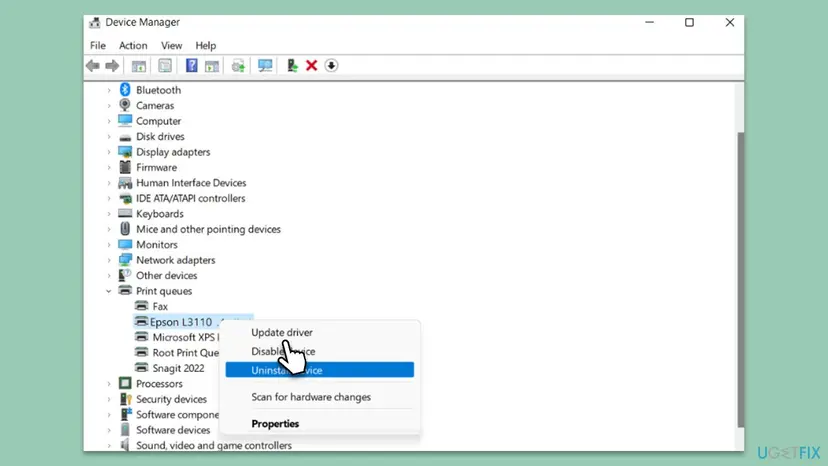
Task: Select Sound, video and game controllers
Action: [214, 445]
